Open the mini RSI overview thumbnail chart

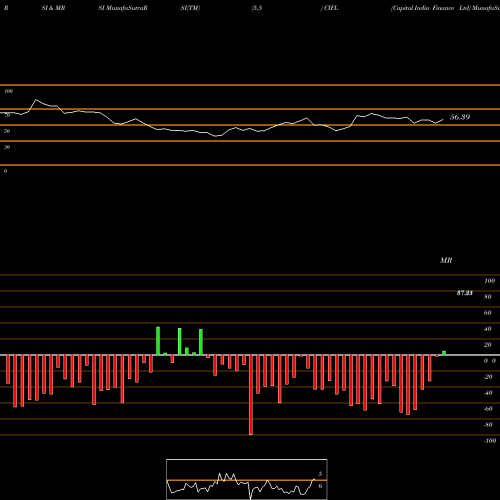247,479
